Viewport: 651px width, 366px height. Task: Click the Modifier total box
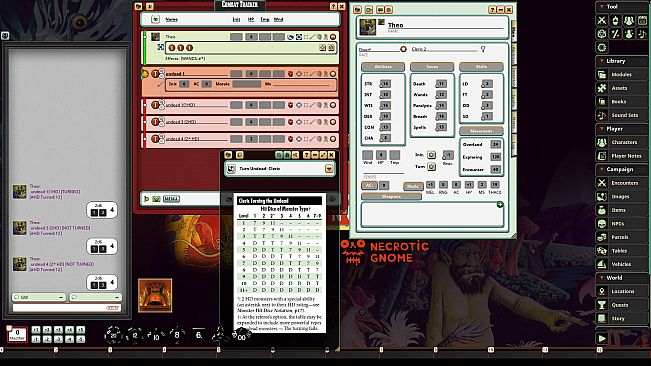pyautogui.click(x=17, y=334)
